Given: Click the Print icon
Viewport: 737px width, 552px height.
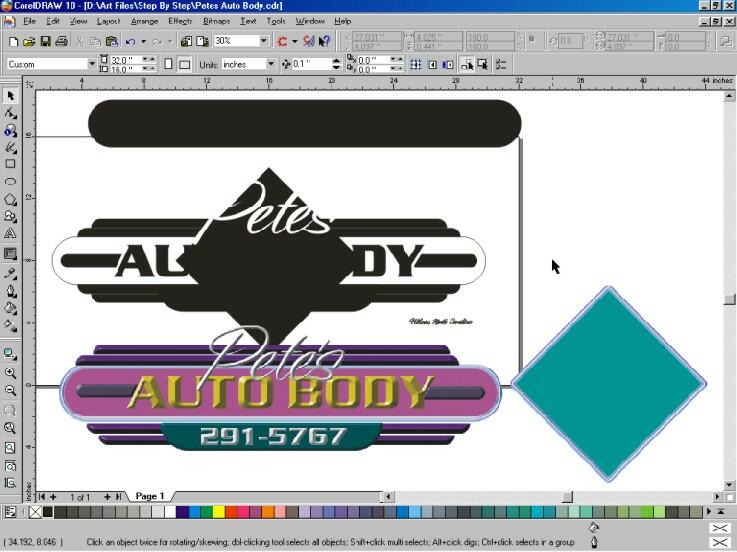Looking at the screenshot, I should [x=61, y=41].
